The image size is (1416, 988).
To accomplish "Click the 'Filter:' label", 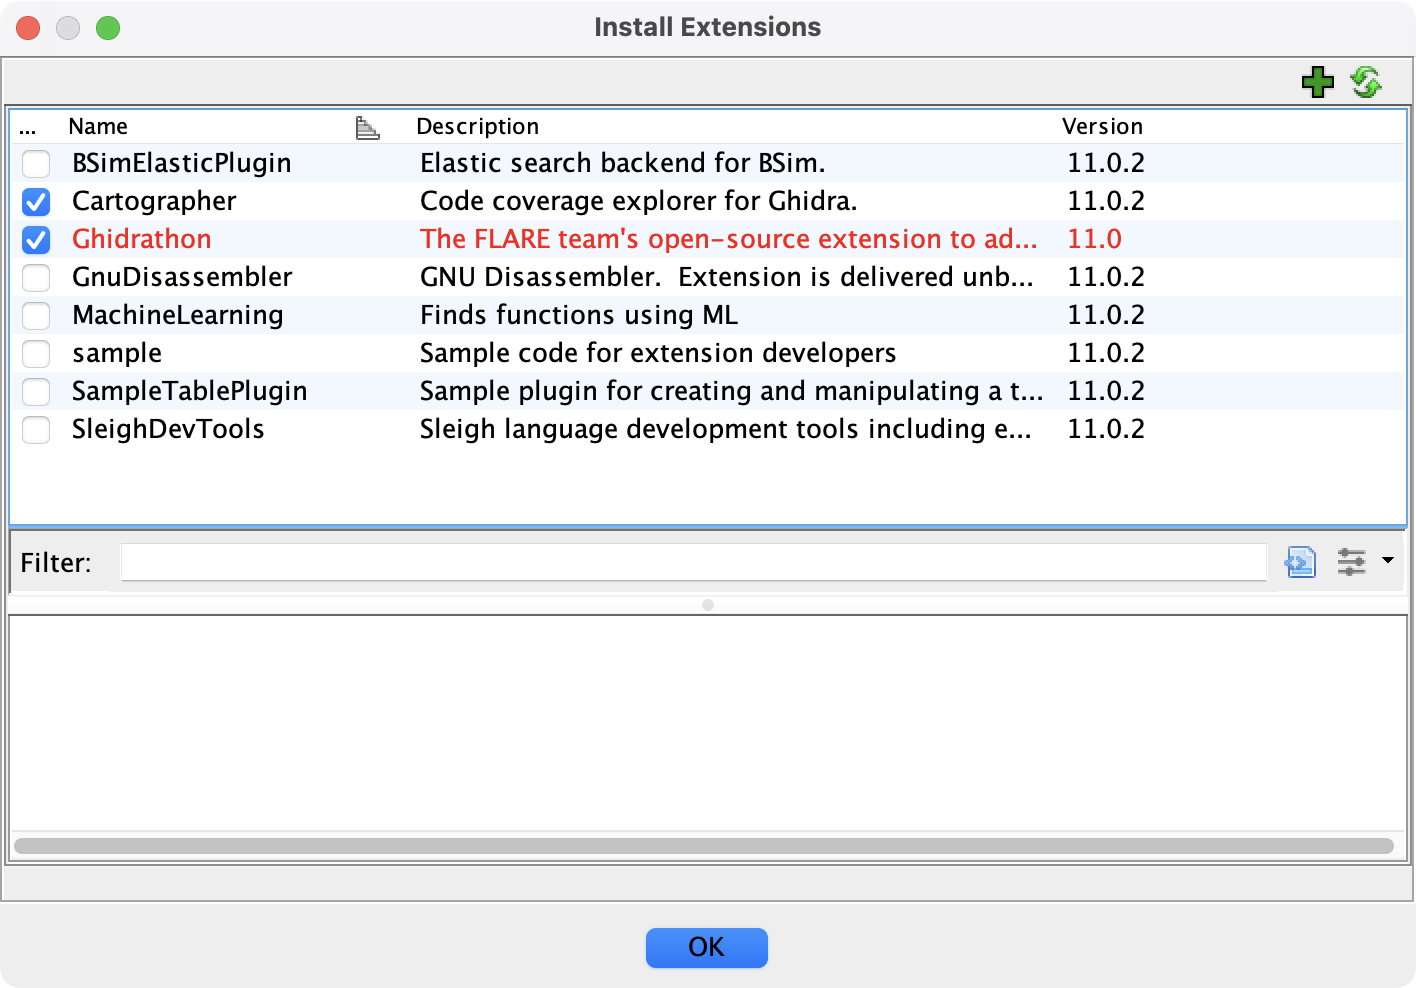I will 56,563.
